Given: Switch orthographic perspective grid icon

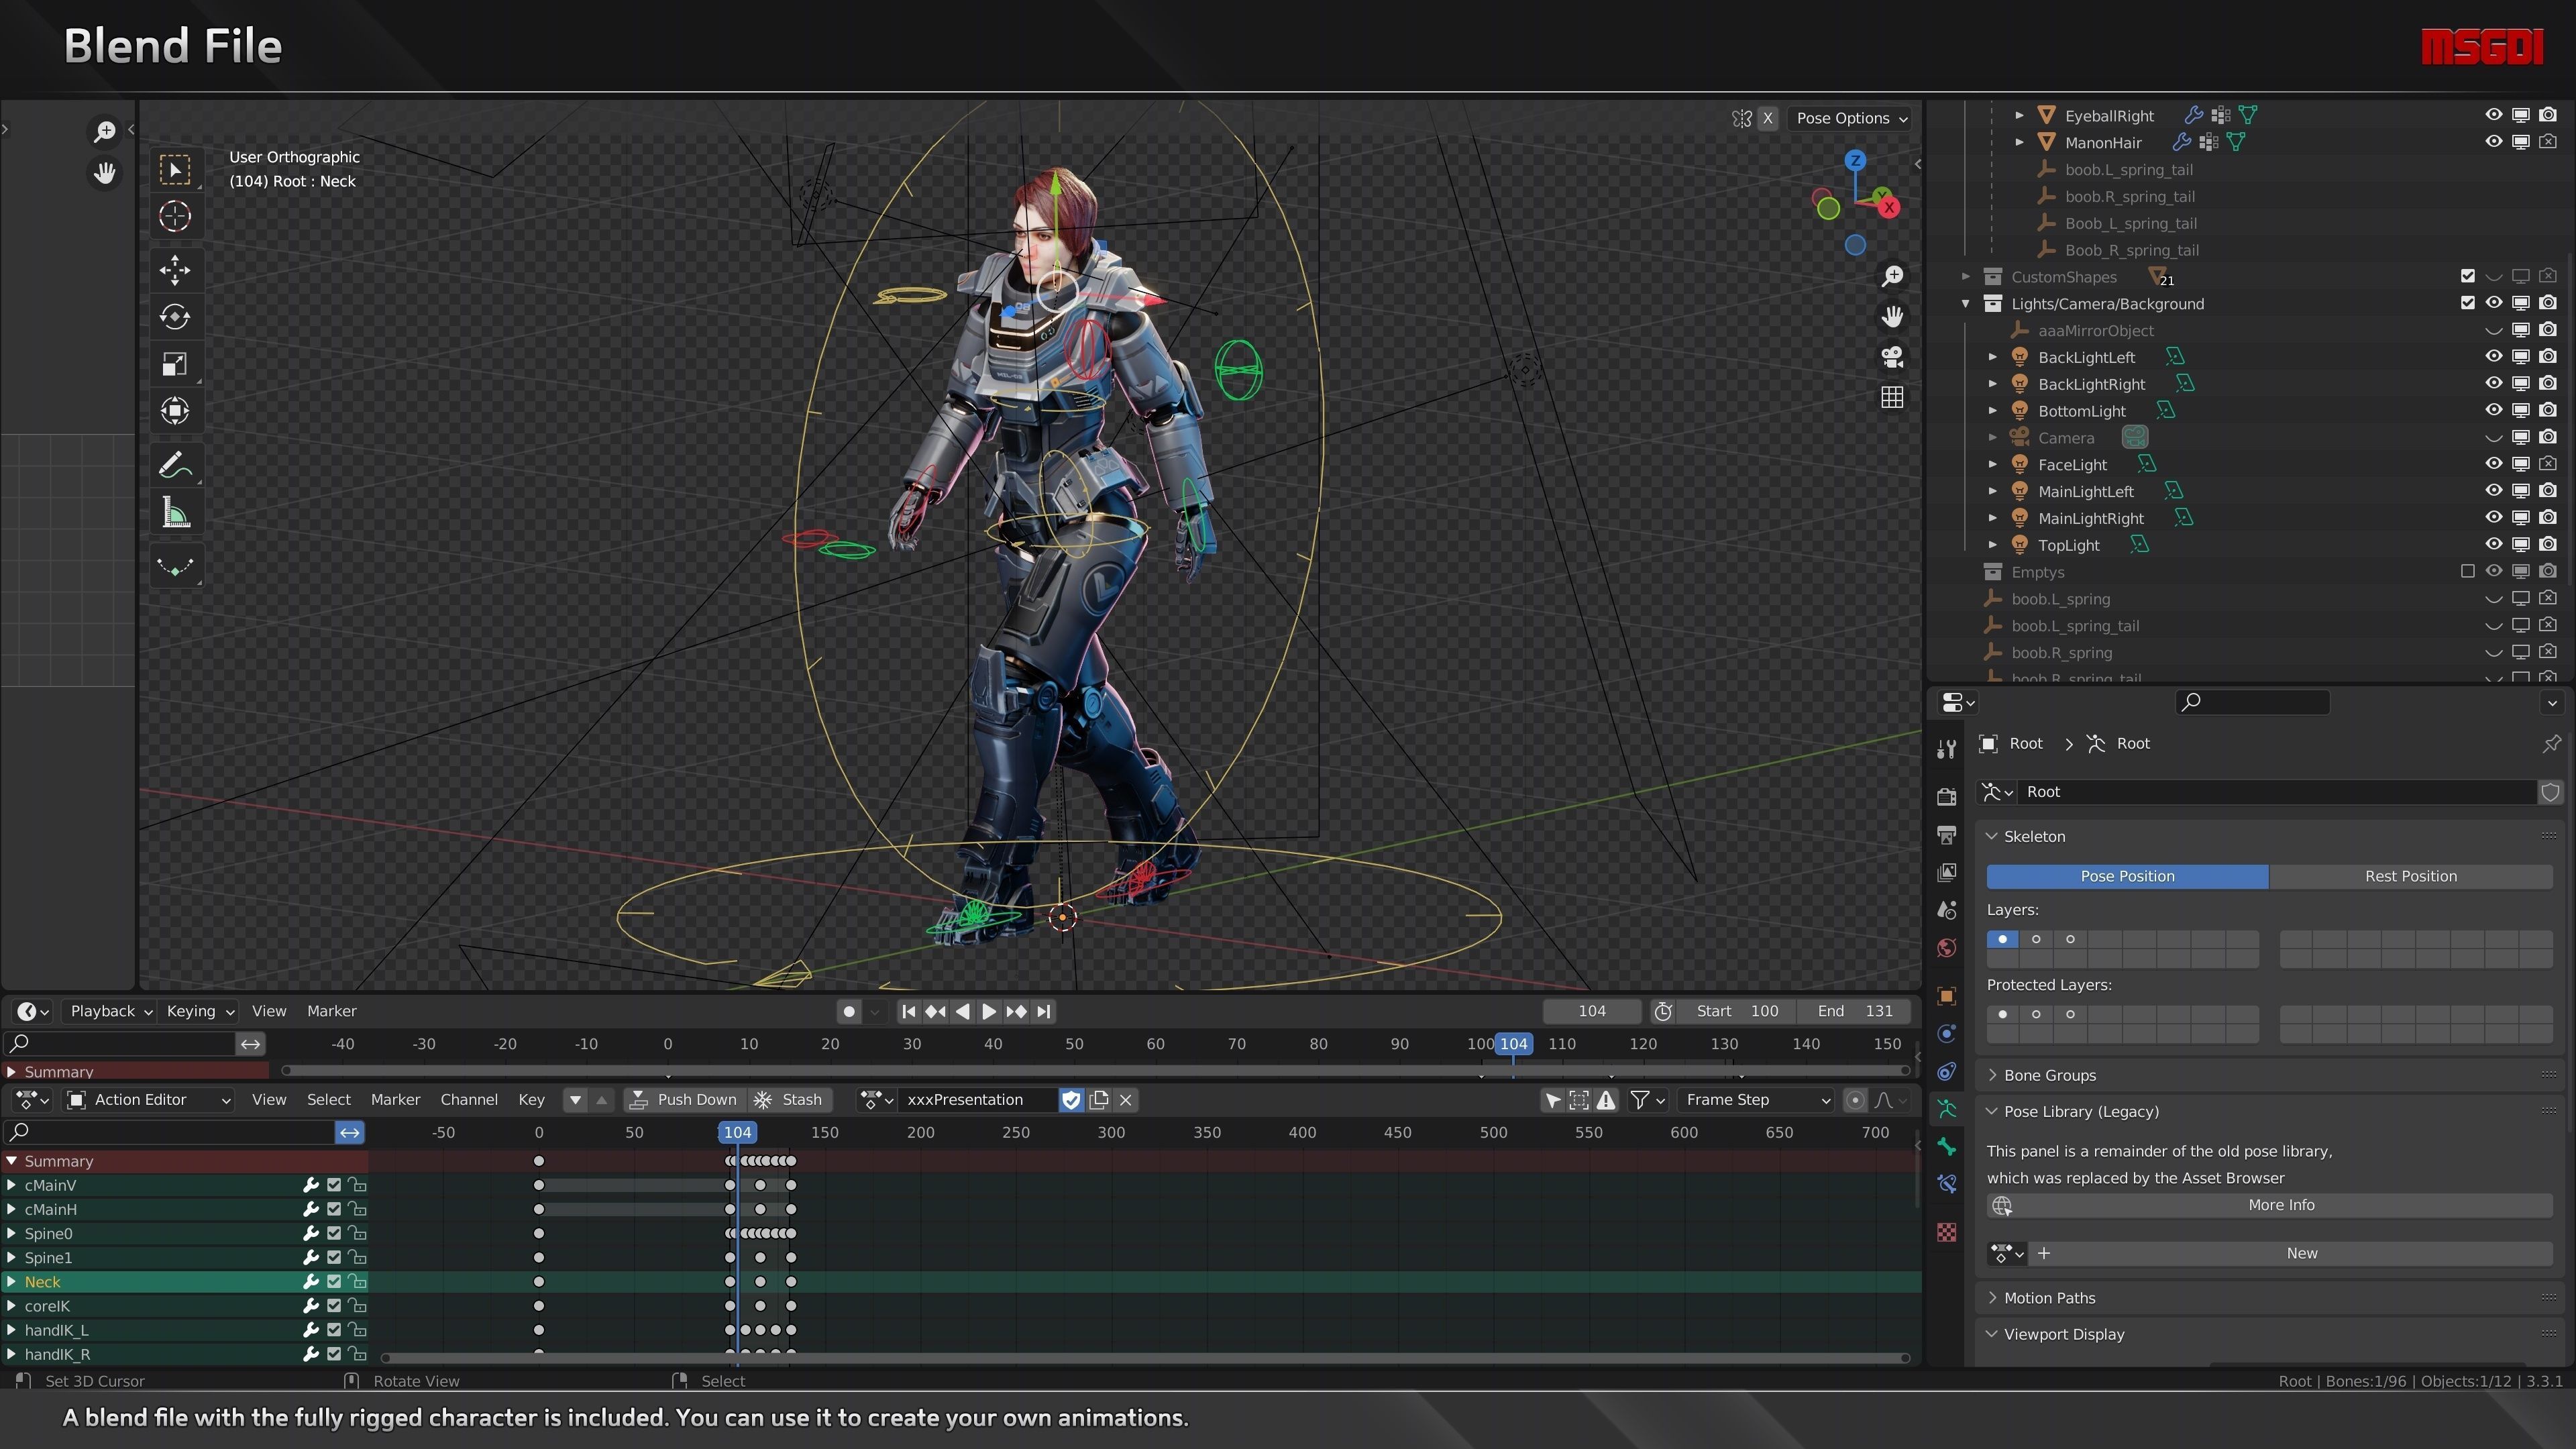Looking at the screenshot, I should (x=1892, y=398).
